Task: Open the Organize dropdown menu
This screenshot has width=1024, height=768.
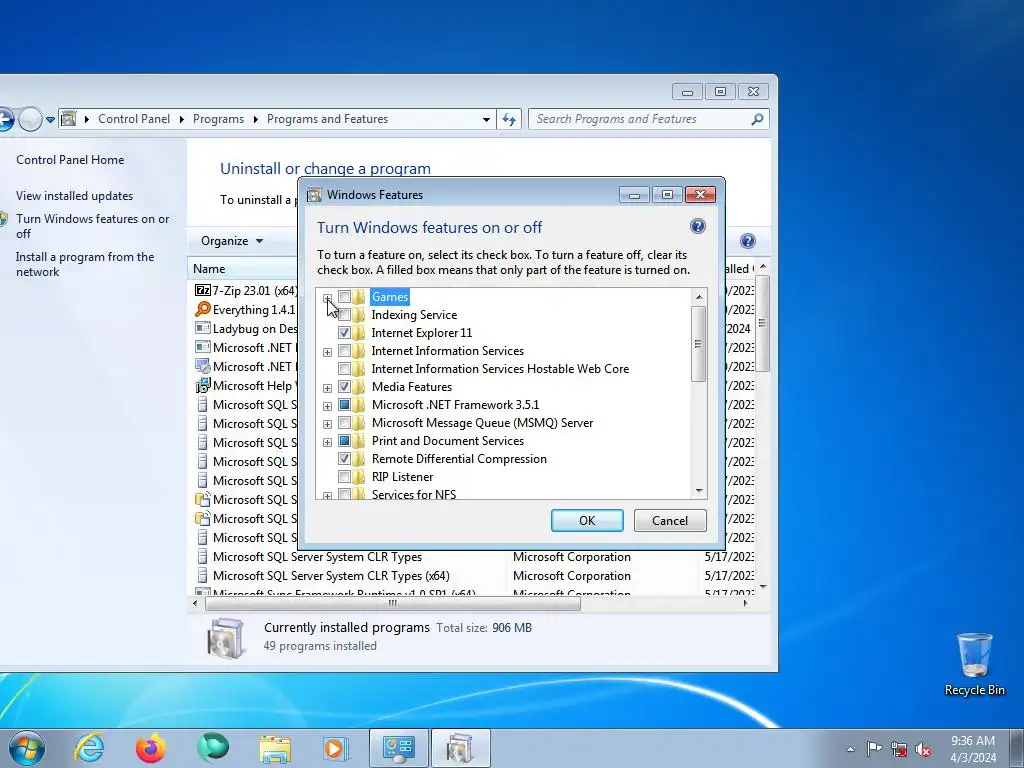Action: point(232,241)
